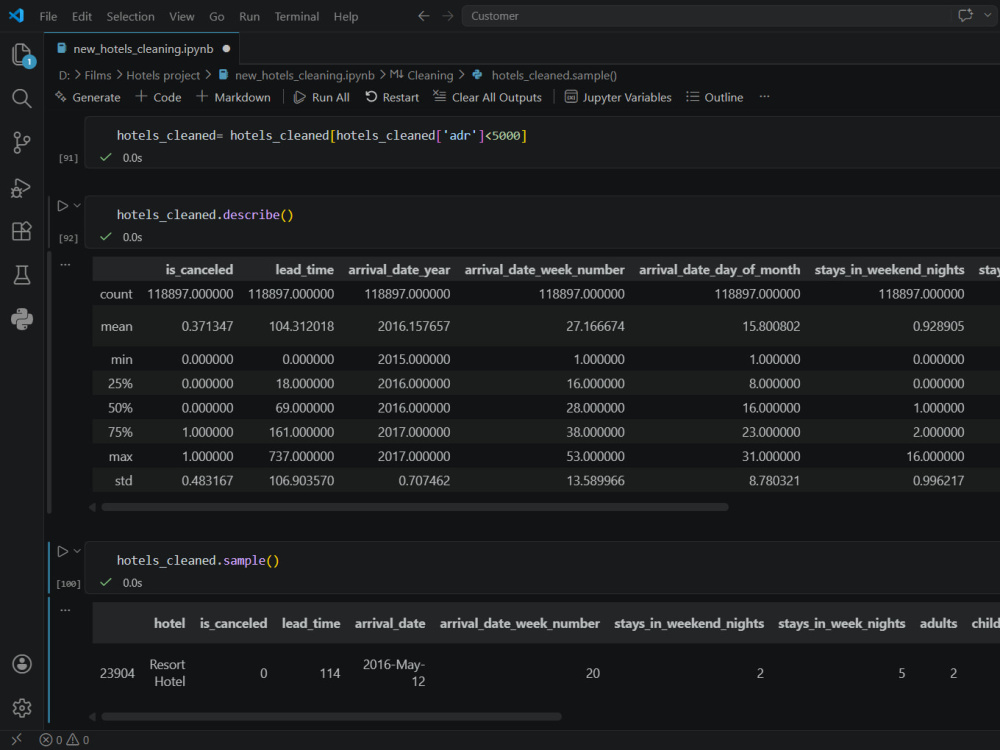1000x750 pixels.
Task: Open the View menu
Action: [x=182, y=17]
